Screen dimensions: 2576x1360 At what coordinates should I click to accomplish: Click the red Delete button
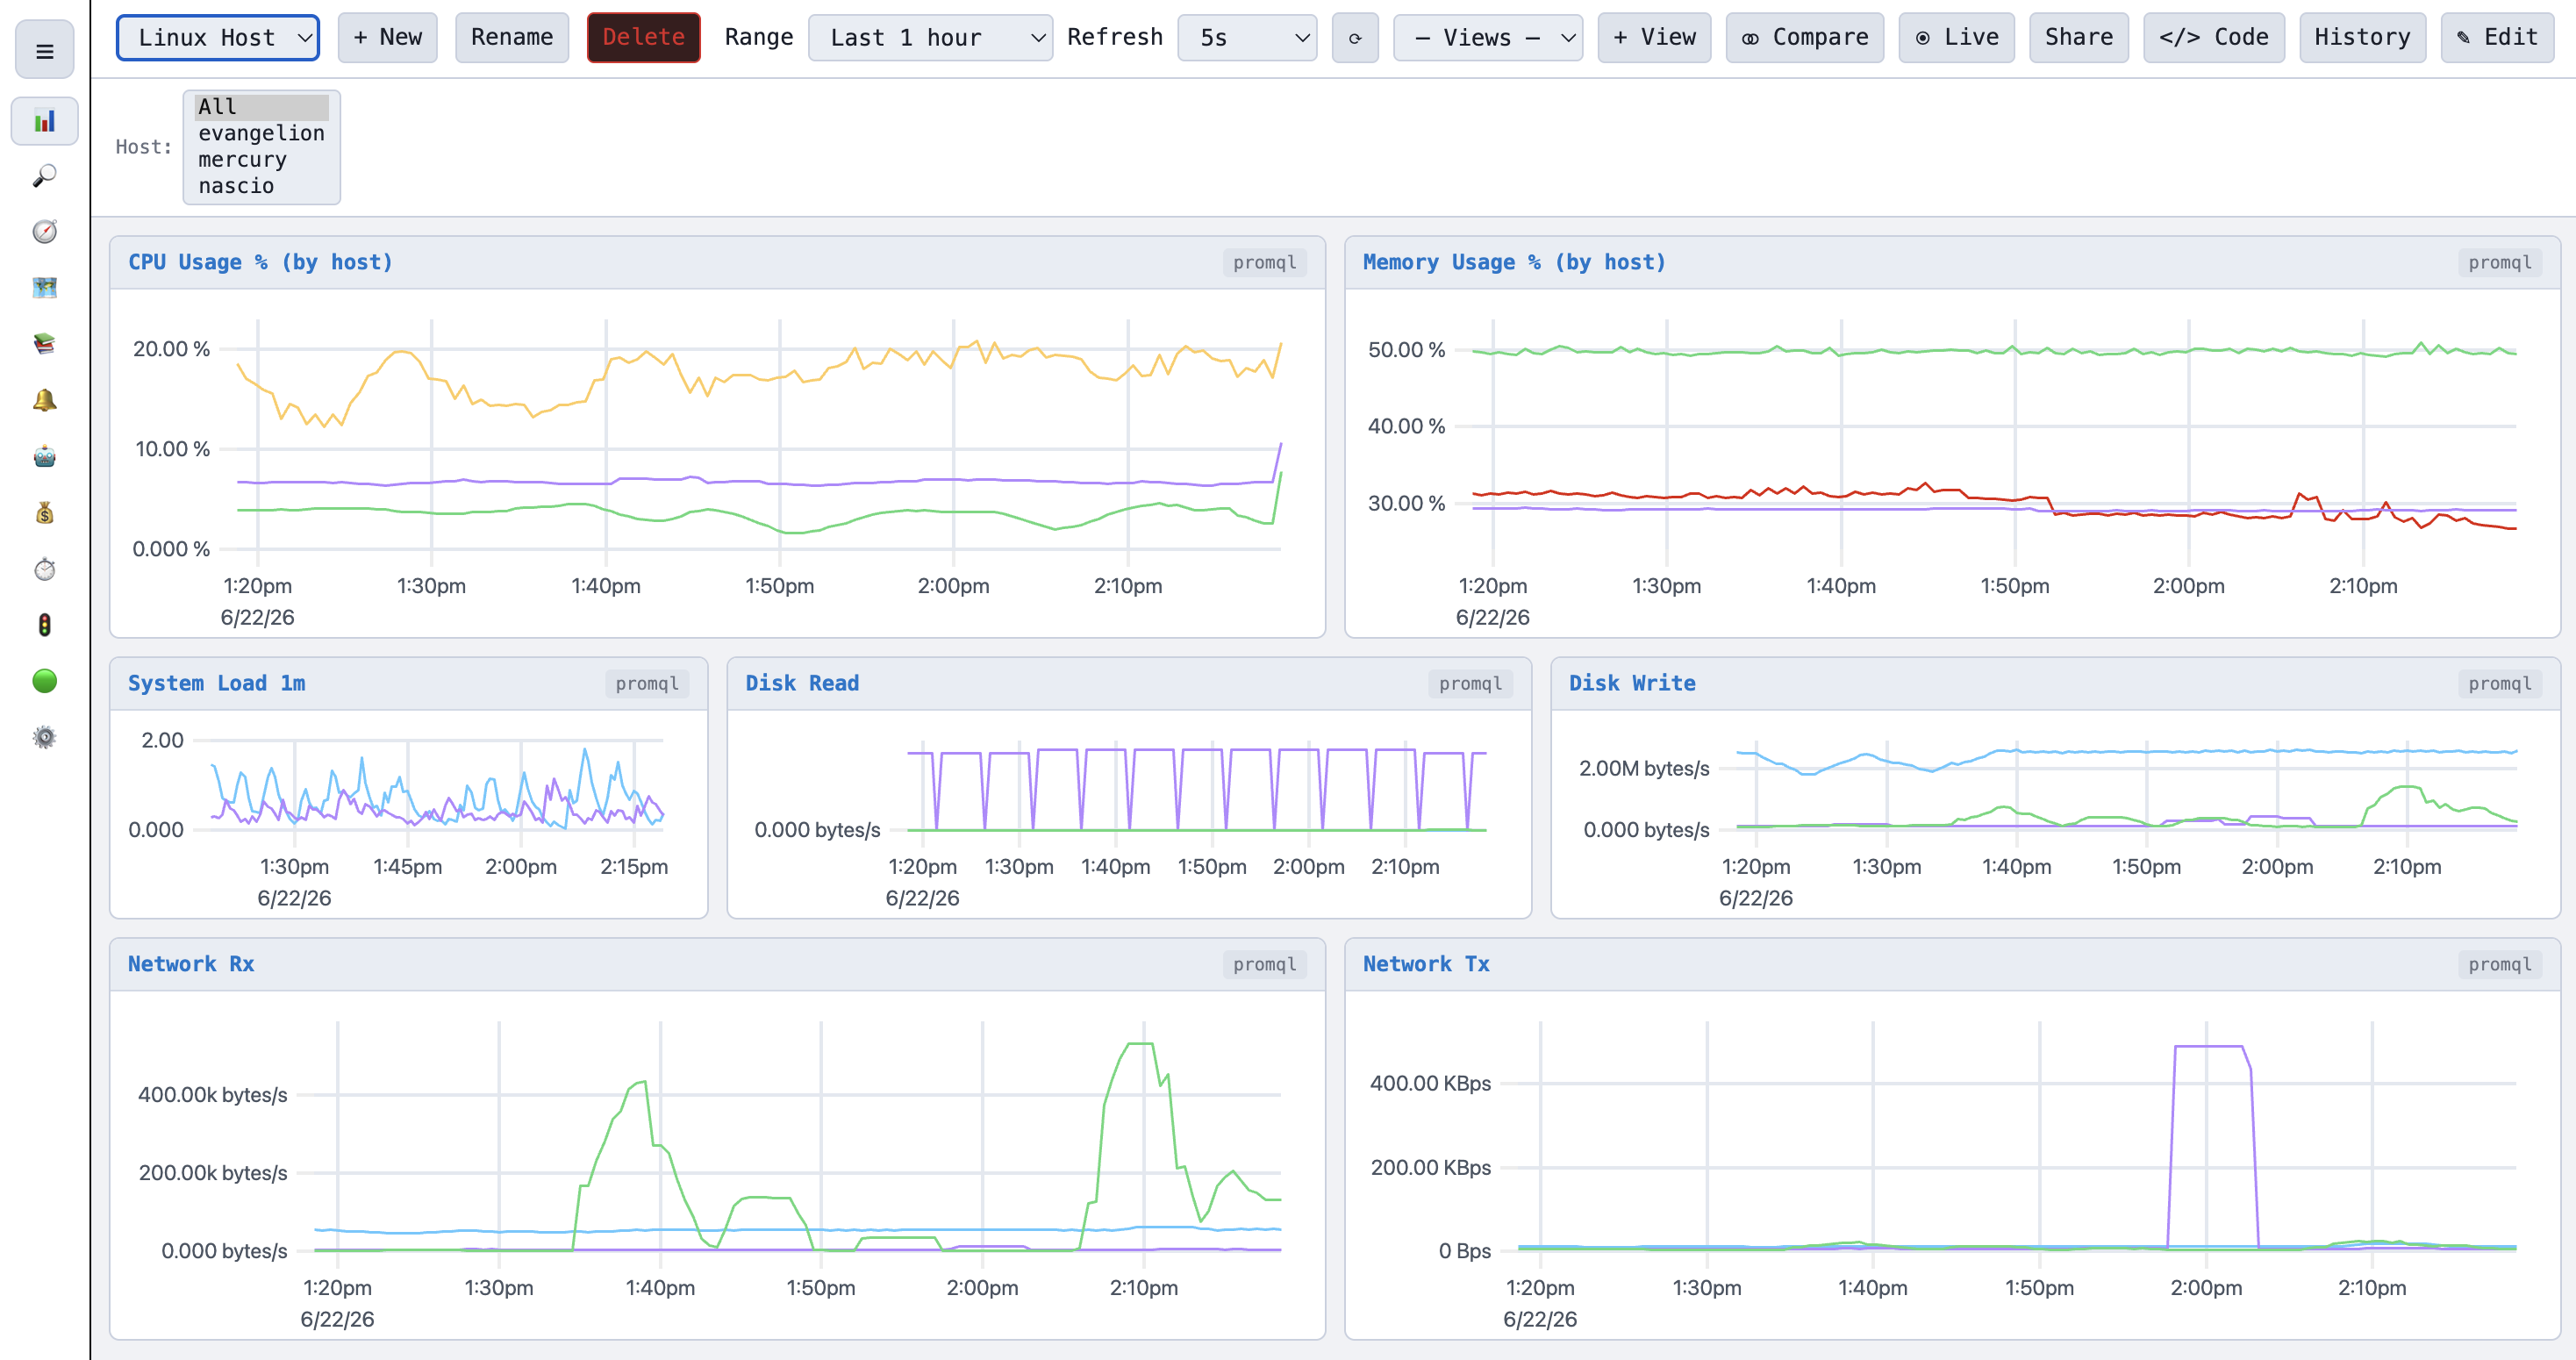[x=644, y=38]
